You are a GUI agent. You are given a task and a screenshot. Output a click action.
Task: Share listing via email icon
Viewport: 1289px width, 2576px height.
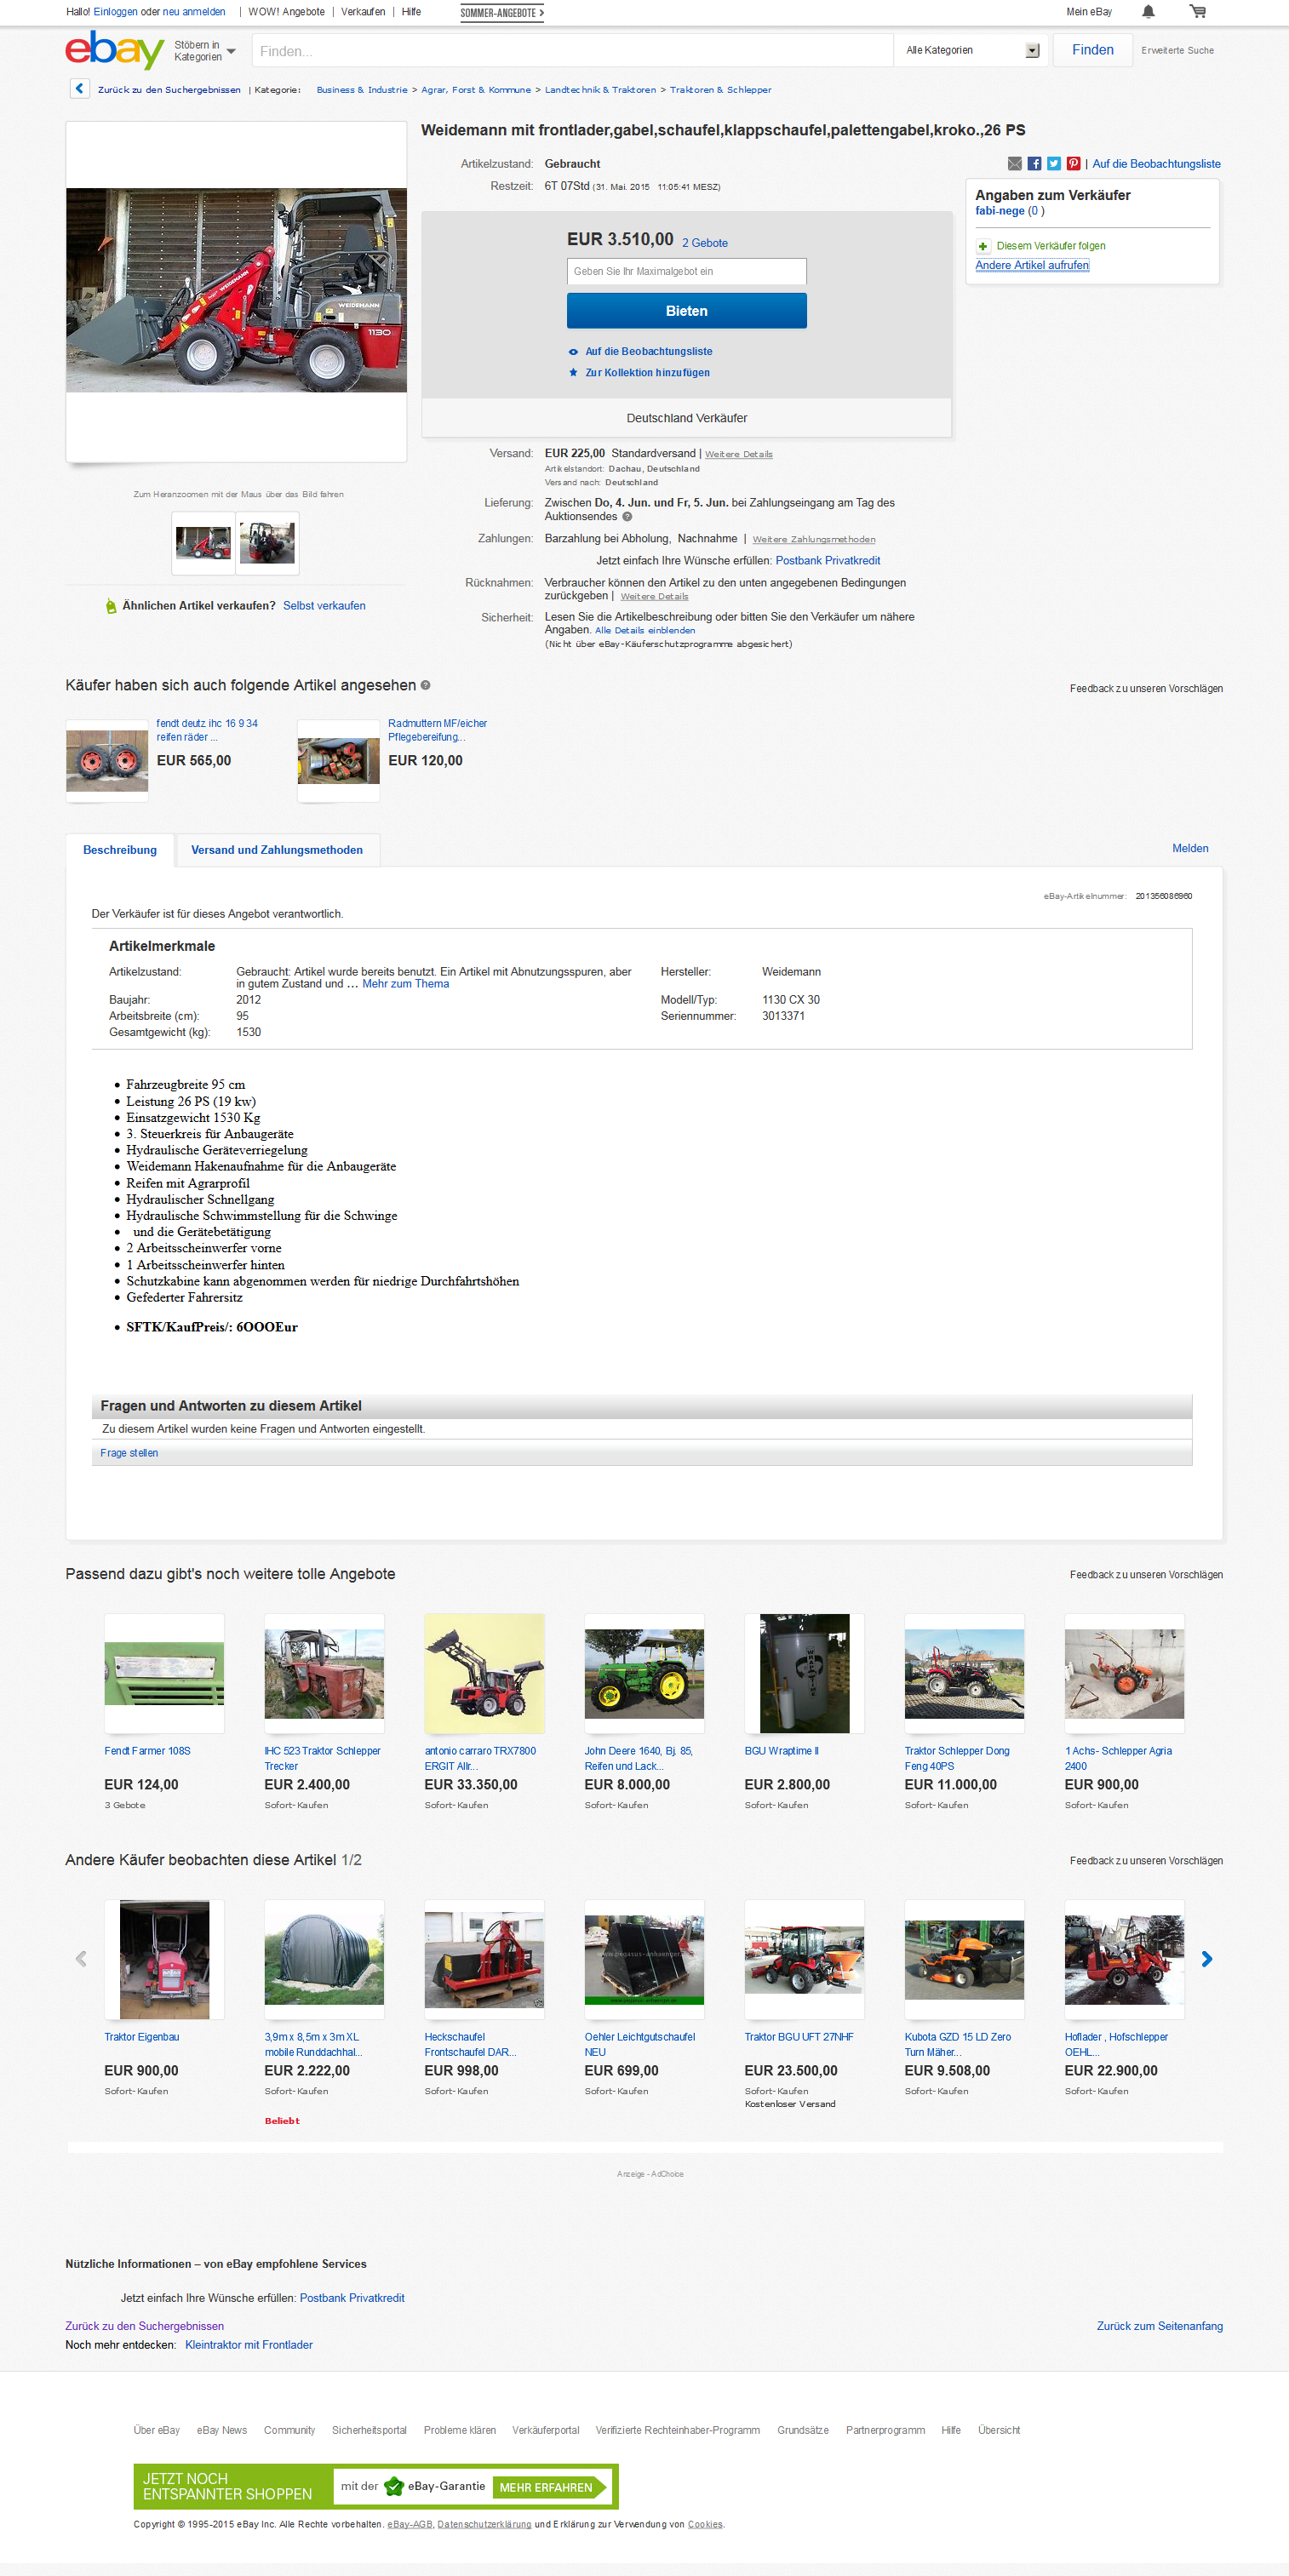tap(1015, 164)
